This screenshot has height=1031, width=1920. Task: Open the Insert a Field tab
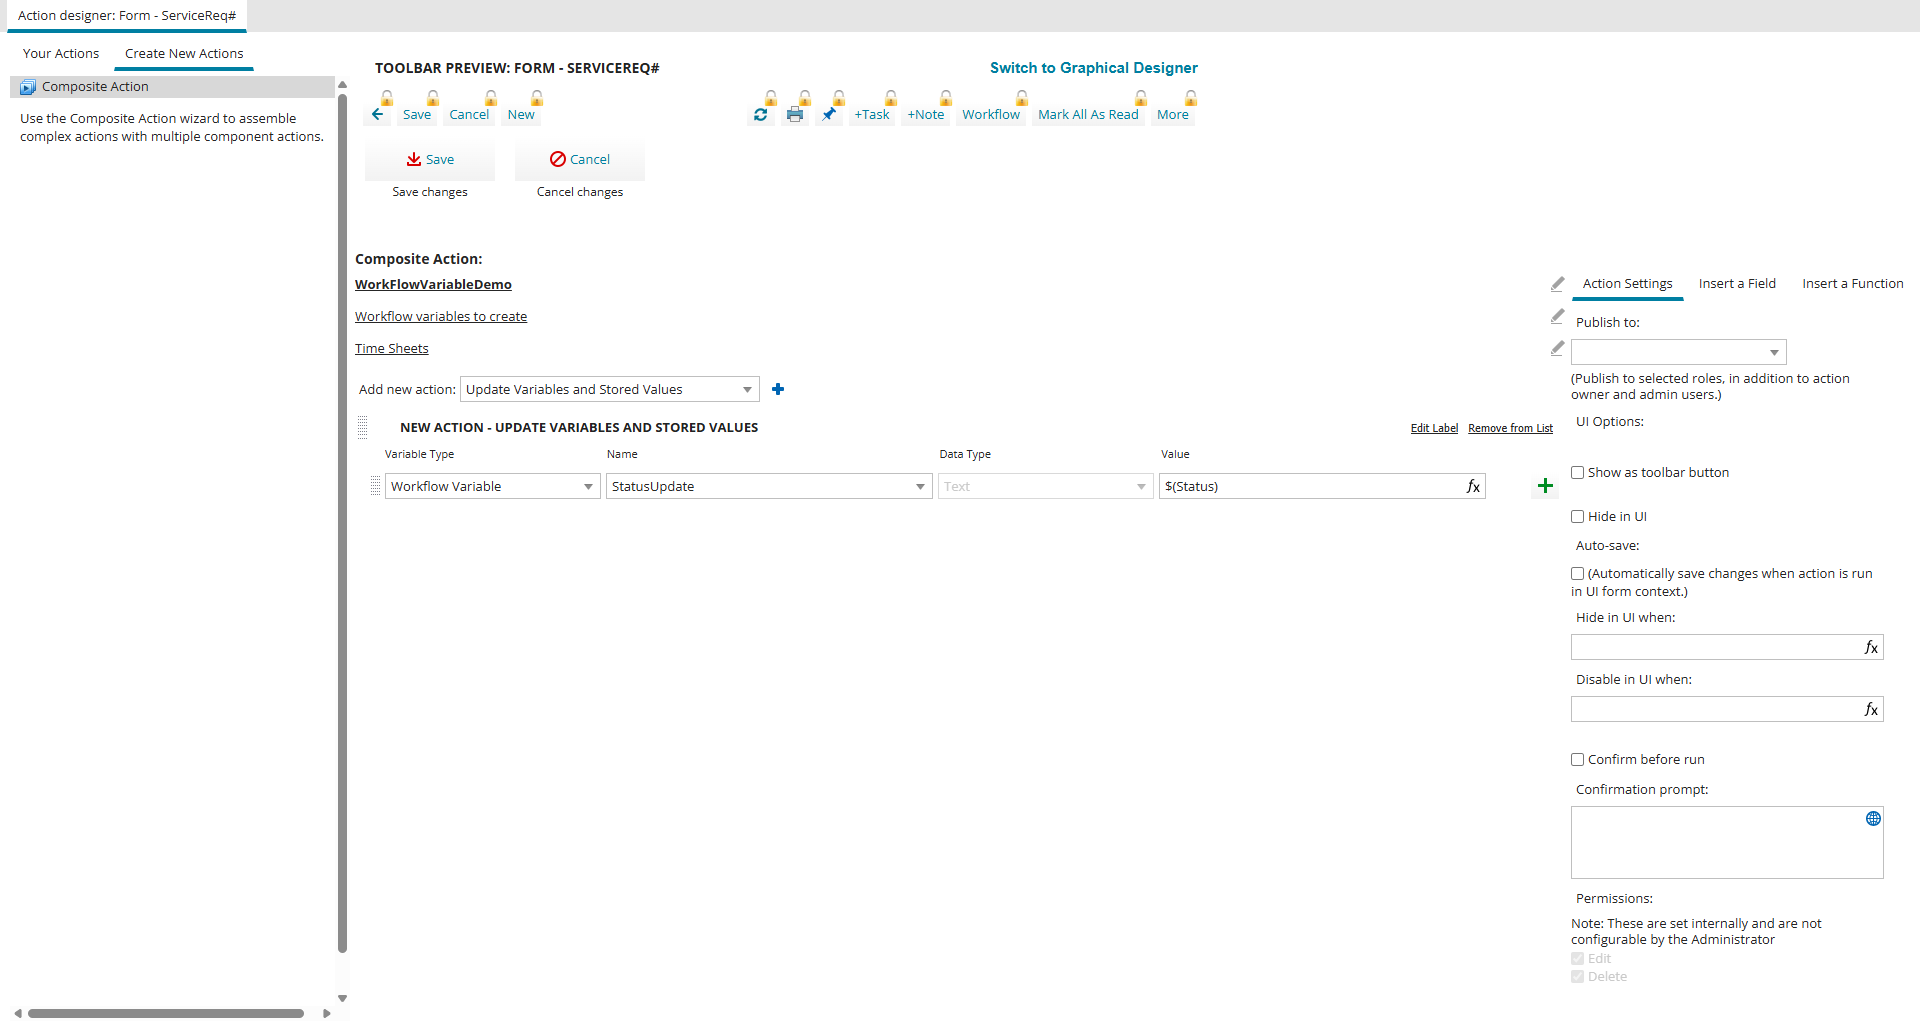pyautogui.click(x=1737, y=284)
